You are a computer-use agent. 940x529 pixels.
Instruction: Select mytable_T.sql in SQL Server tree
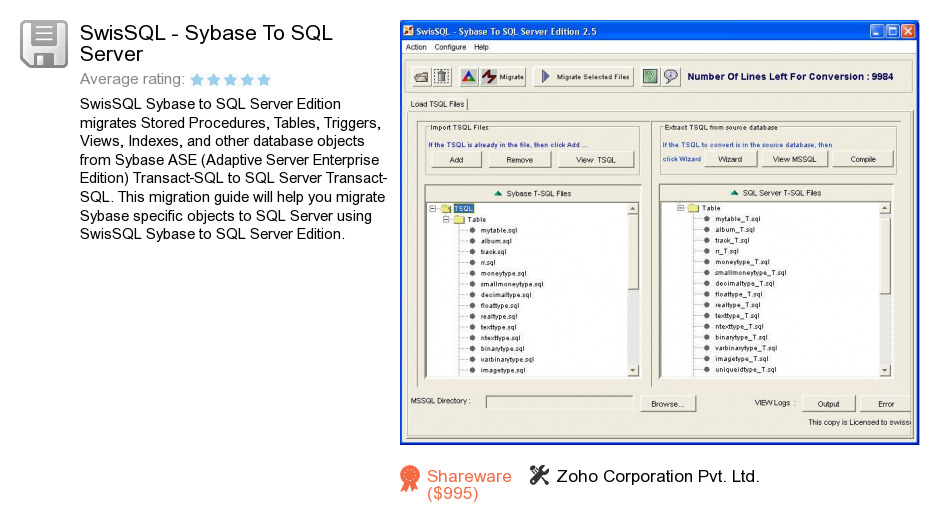[x=737, y=219]
